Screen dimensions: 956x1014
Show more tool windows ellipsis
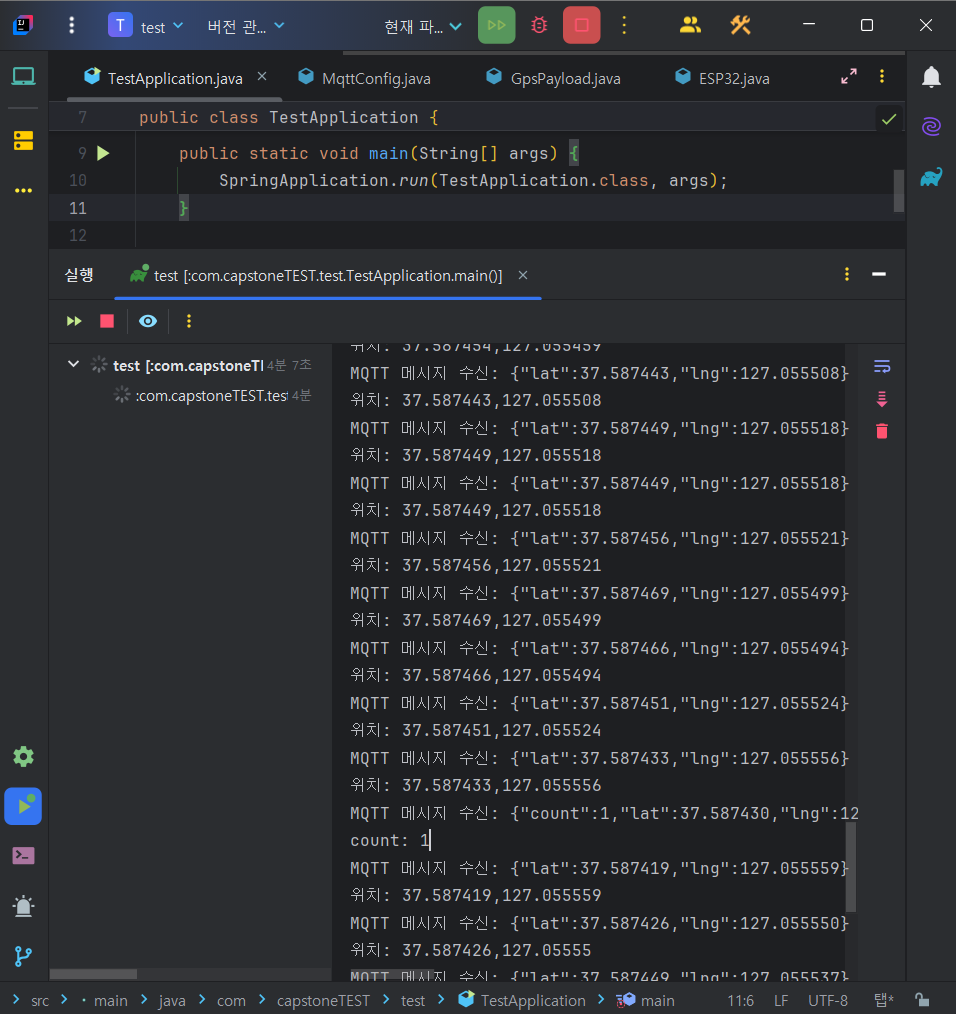coord(23,190)
